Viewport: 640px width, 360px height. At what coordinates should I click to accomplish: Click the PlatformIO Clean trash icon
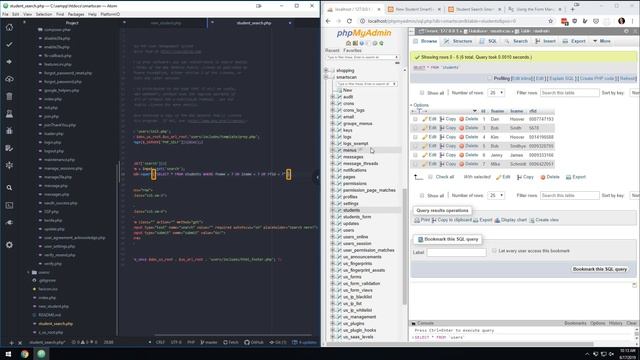tap(9, 96)
